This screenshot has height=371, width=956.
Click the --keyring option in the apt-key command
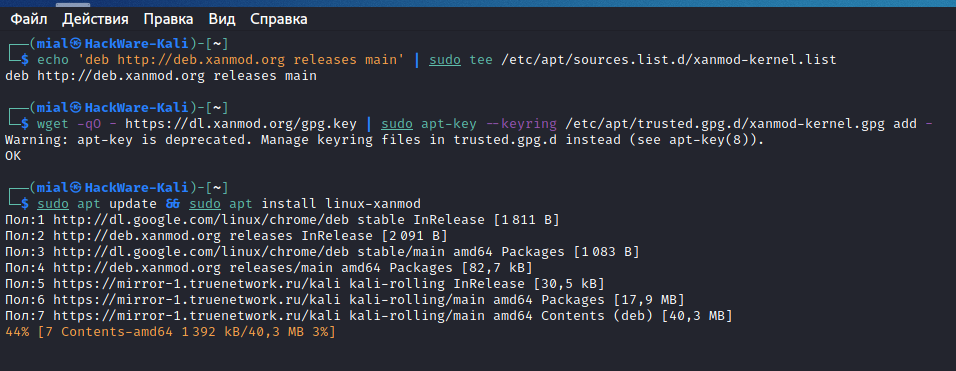pos(521,124)
